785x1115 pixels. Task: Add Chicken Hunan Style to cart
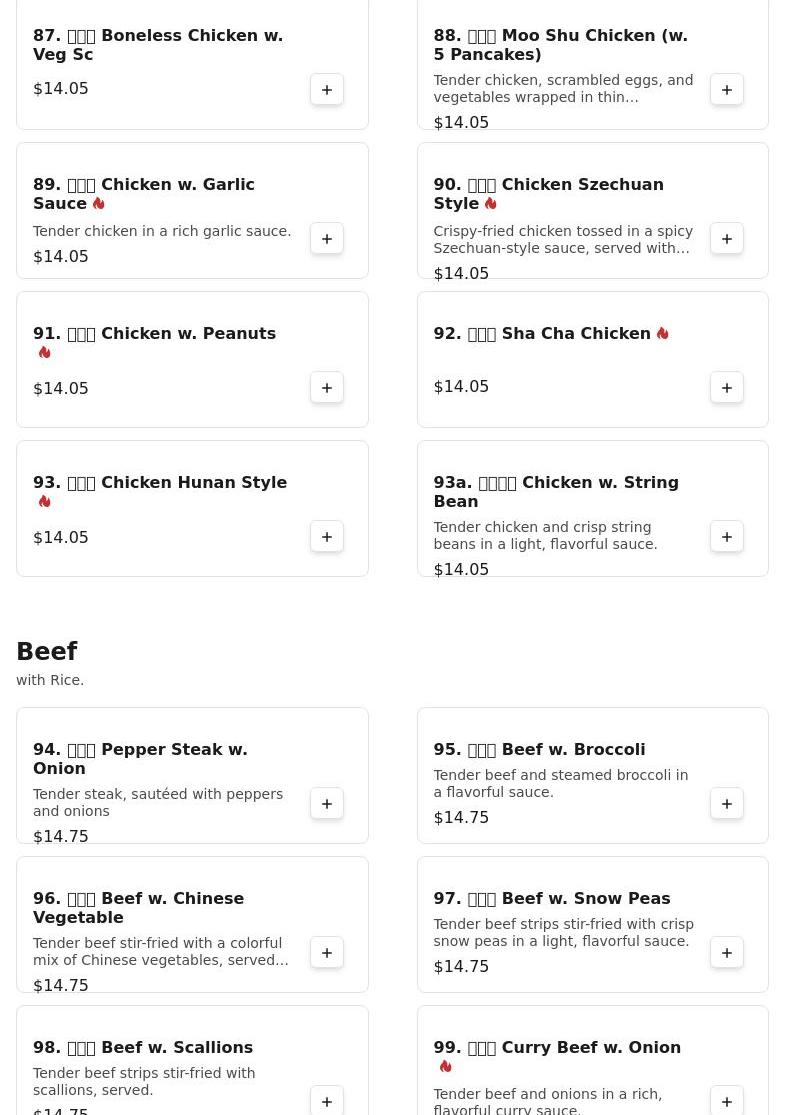tap(327, 537)
